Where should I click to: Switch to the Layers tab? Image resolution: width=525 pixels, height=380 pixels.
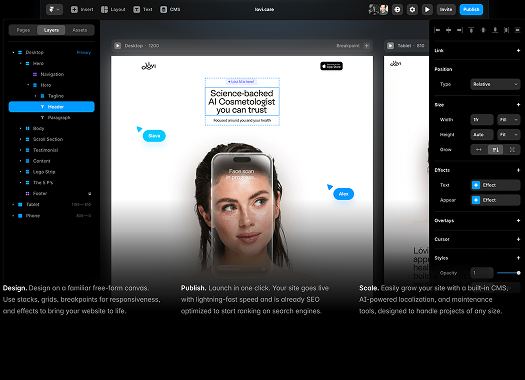51,30
